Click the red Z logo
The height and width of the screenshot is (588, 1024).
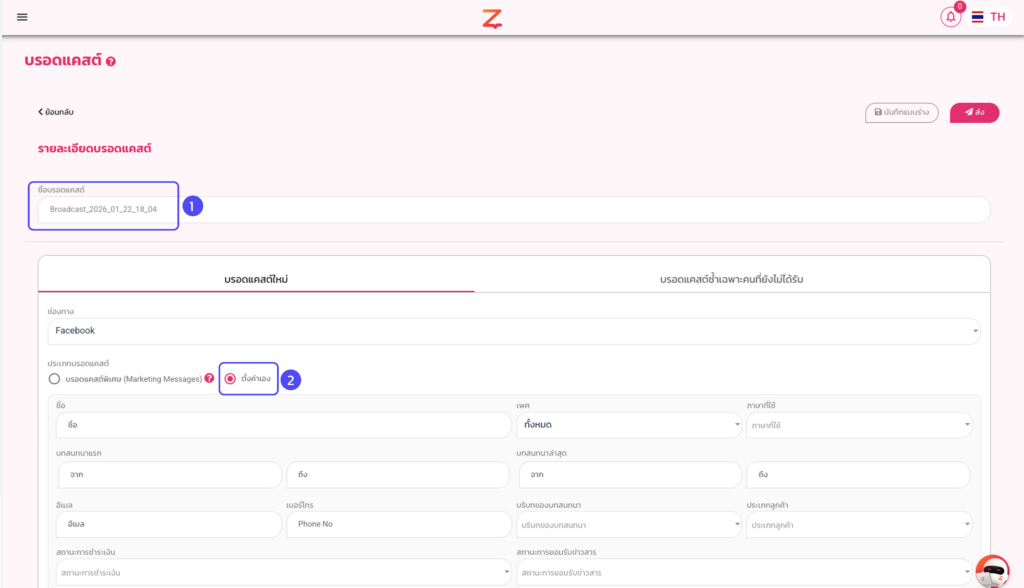click(491, 18)
